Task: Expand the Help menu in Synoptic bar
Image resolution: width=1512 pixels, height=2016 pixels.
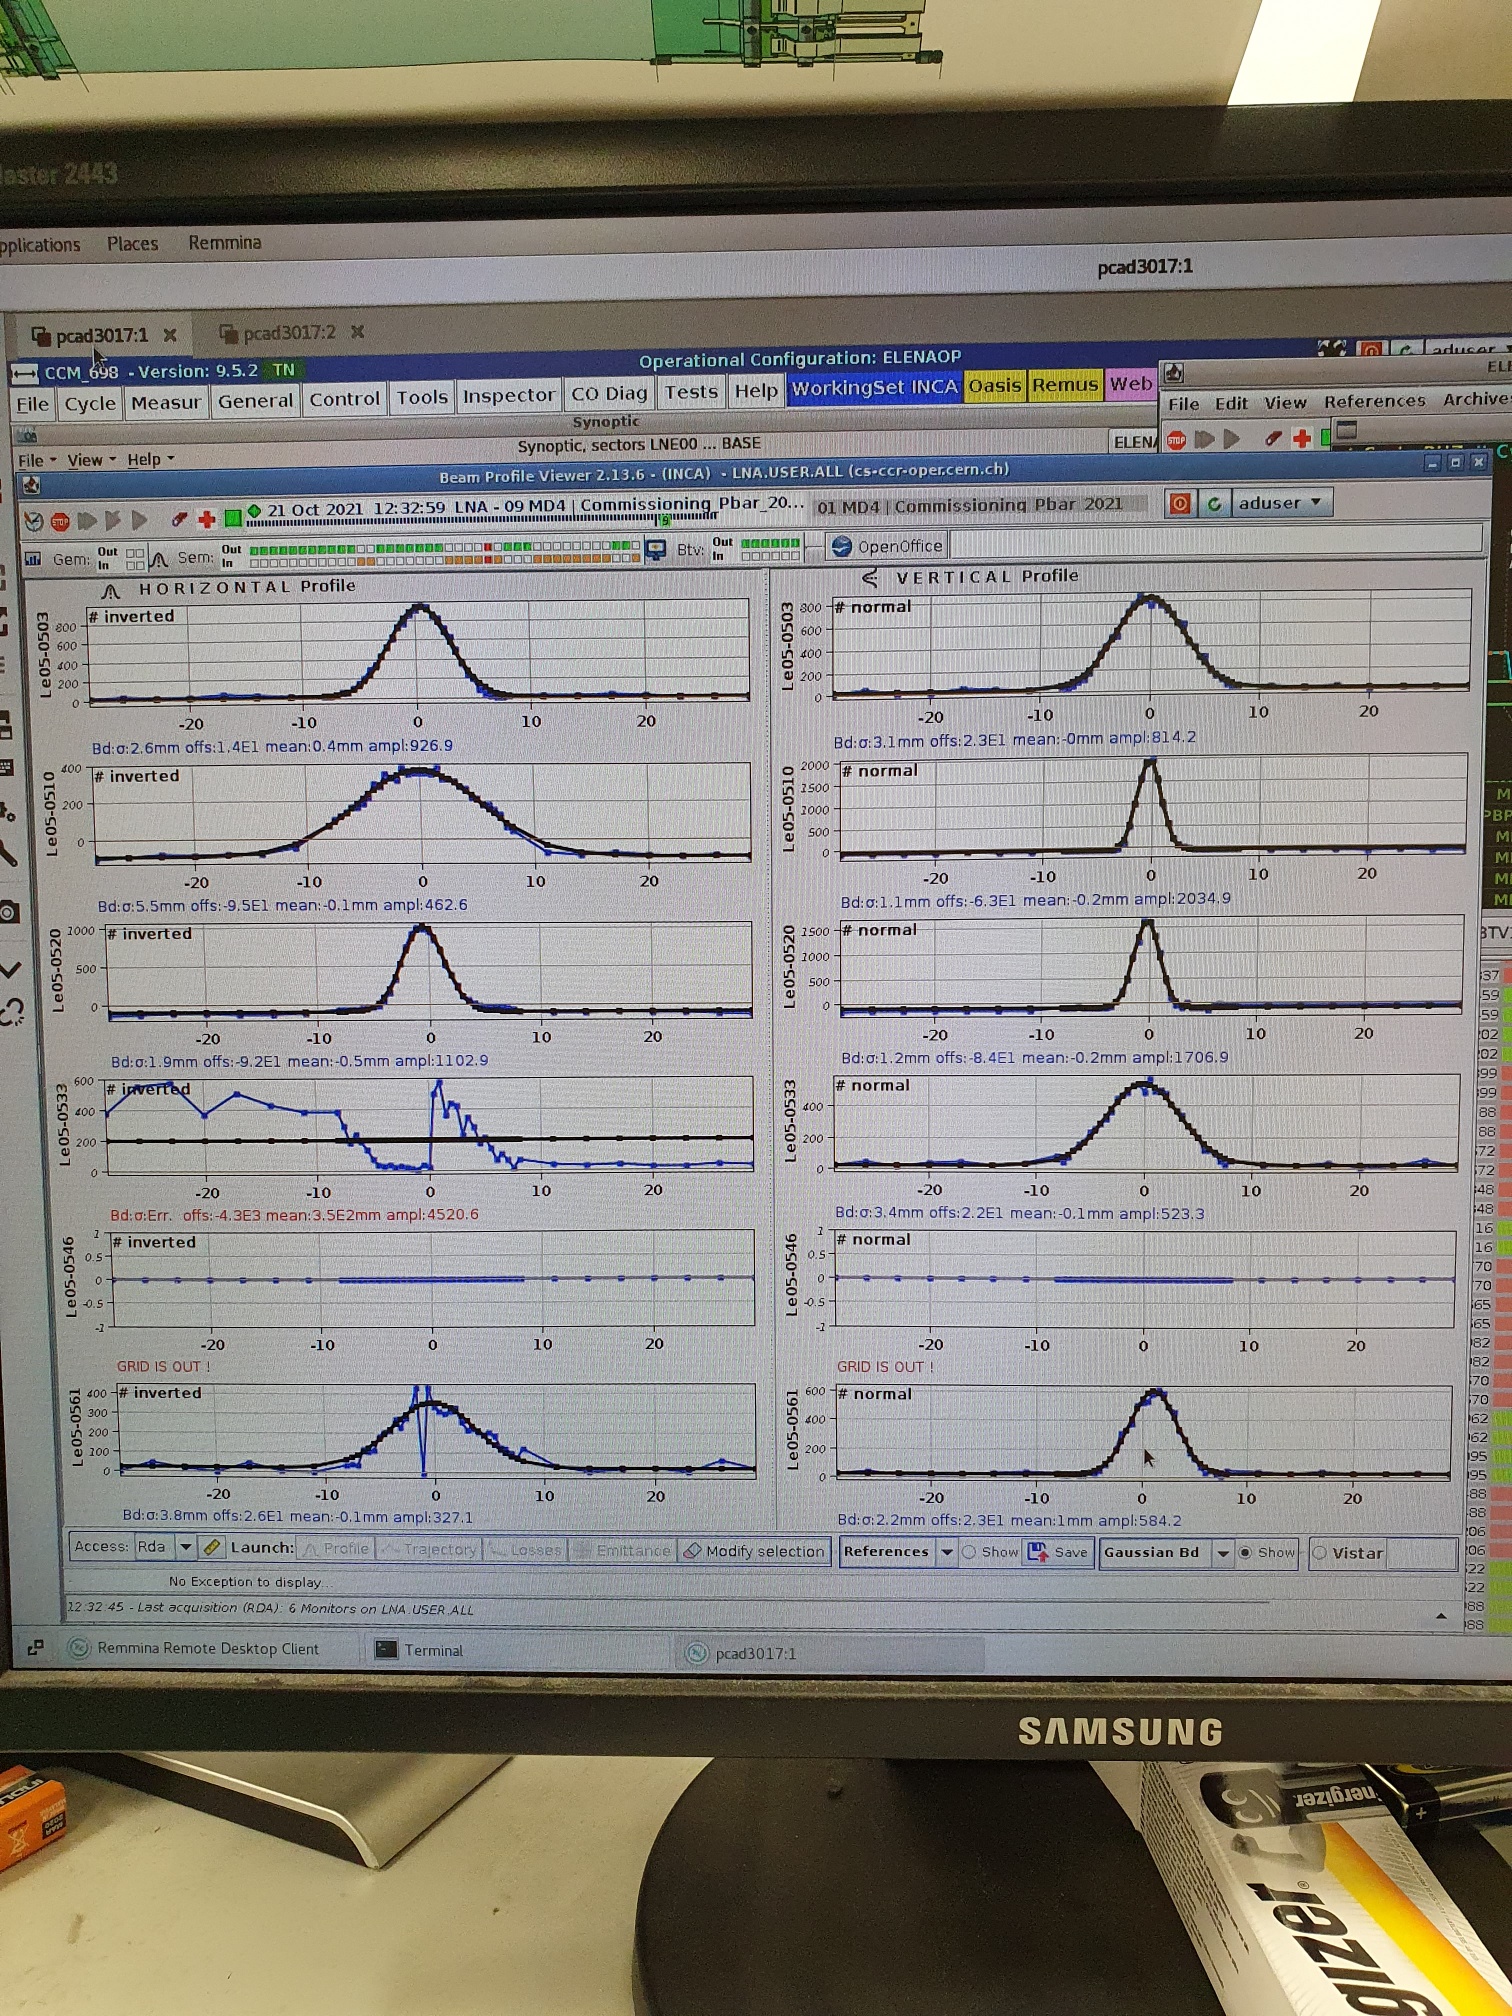Action: click(151, 459)
